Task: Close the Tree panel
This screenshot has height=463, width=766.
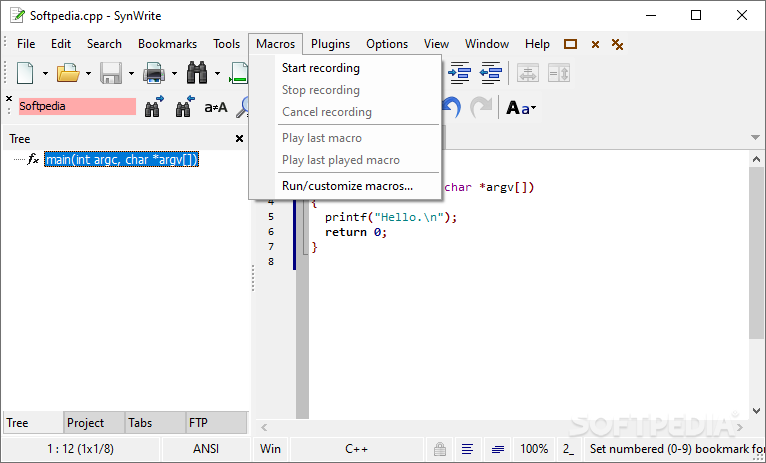Action: point(239,139)
